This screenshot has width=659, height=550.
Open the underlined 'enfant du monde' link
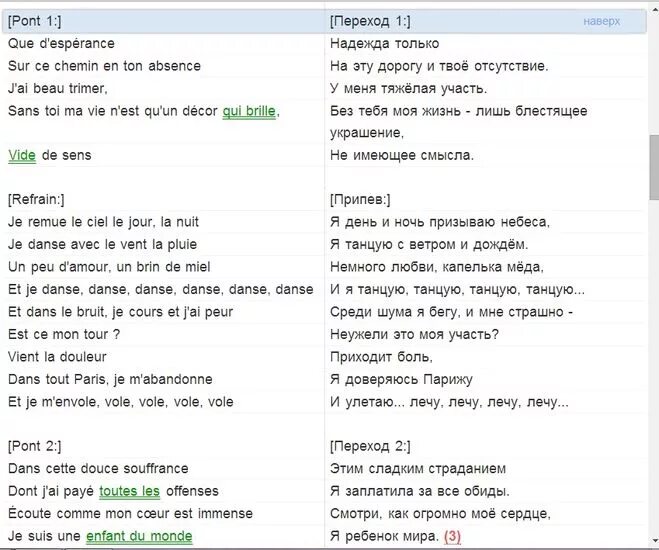(x=139, y=536)
